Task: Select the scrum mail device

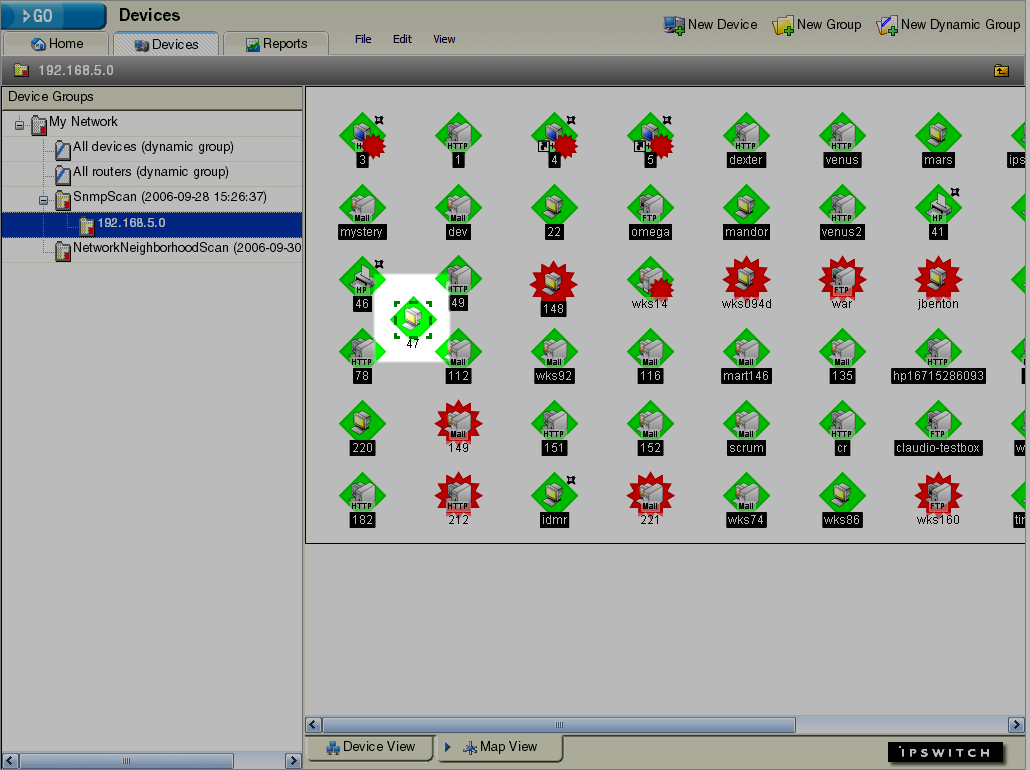Action: coord(746,428)
